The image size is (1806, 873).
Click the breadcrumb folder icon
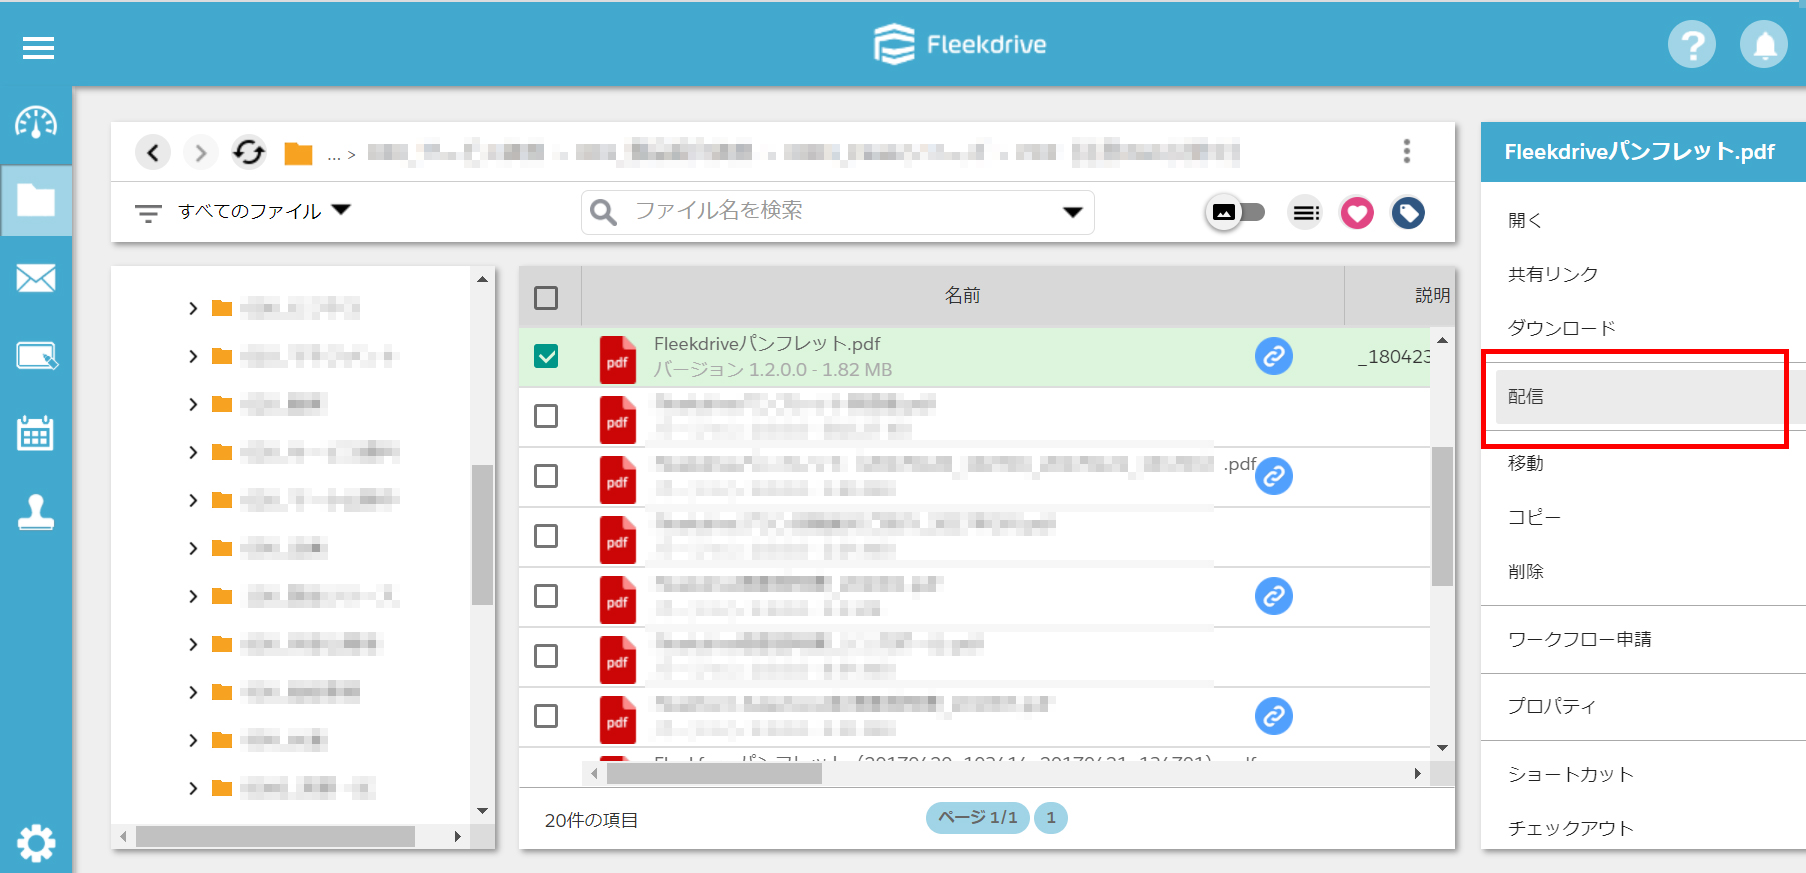[x=298, y=153]
